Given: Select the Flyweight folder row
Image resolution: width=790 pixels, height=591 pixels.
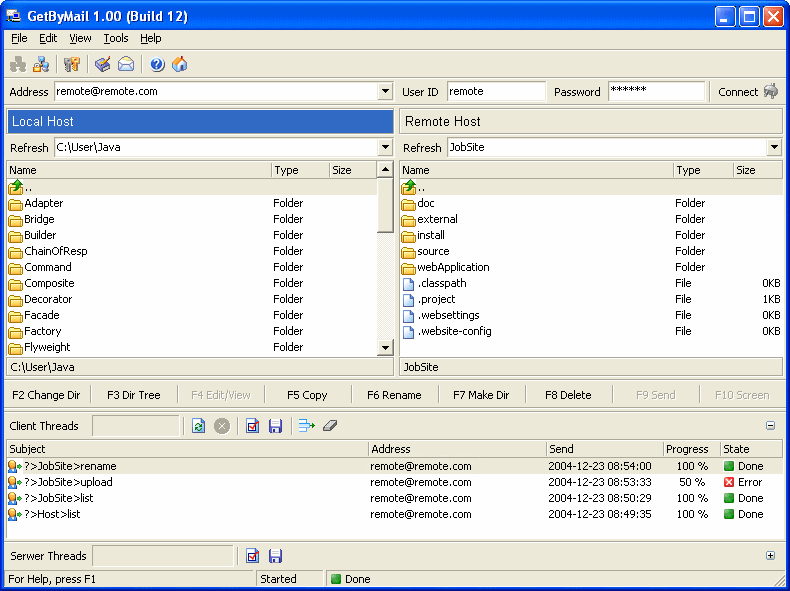Looking at the screenshot, I should point(192,347).
